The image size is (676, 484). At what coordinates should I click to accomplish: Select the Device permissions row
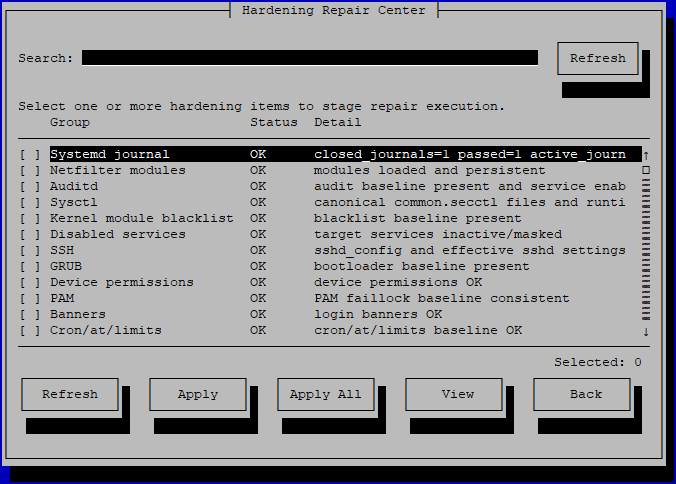[x=331, y=282]
